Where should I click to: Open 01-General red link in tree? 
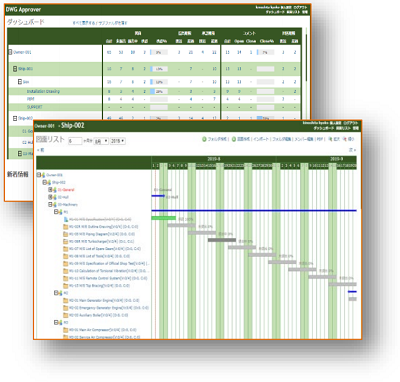pos(66,190)
